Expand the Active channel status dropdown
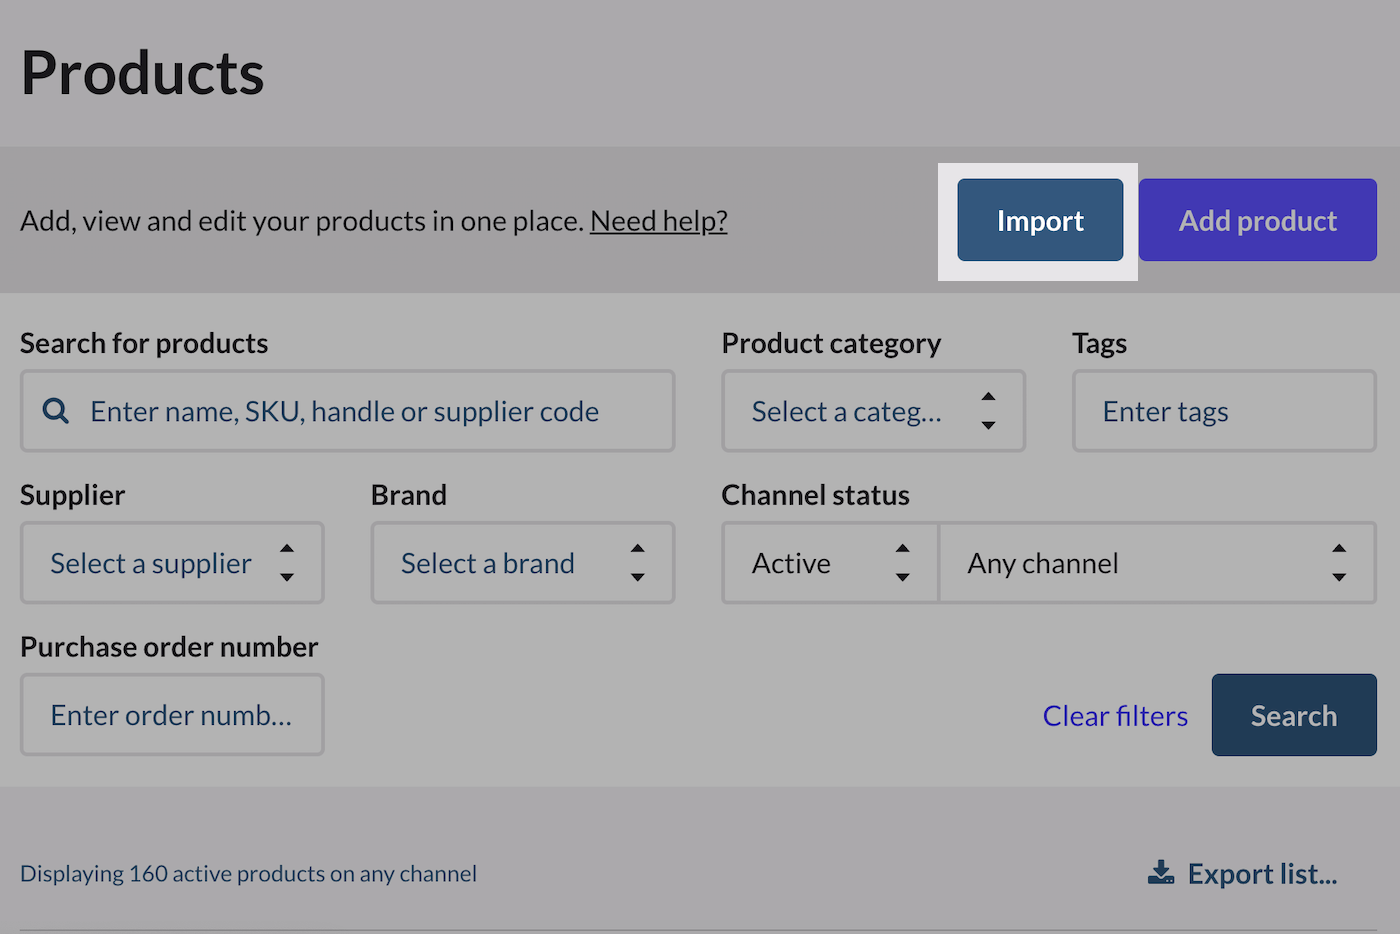 [830, 563]
